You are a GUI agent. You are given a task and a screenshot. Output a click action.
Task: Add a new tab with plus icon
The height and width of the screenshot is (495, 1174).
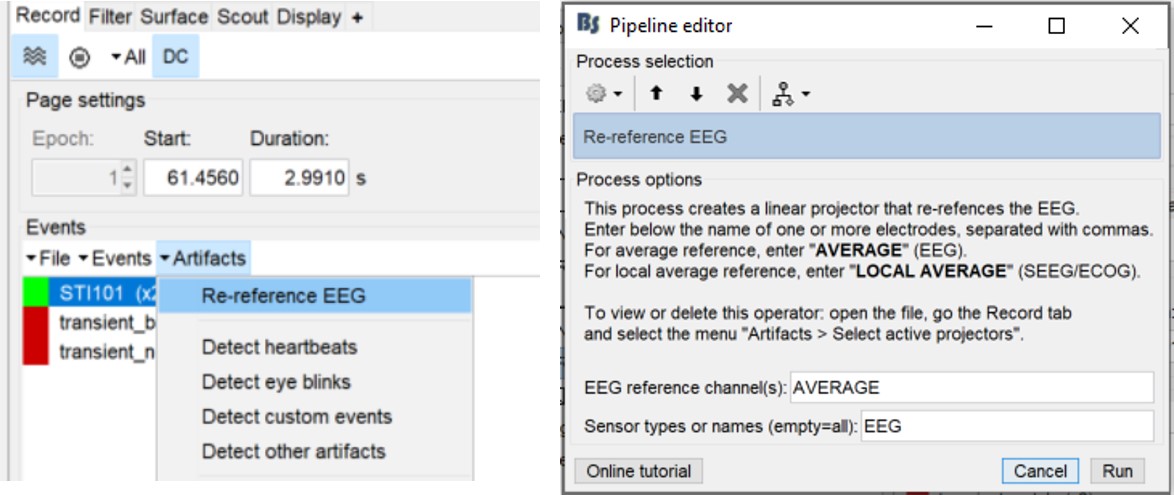click(x=357, y=17)
